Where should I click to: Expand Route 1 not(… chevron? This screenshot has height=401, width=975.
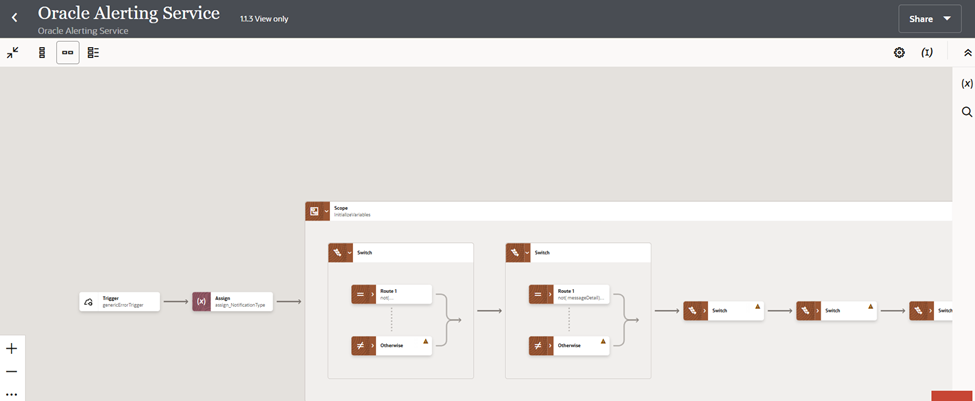click(x=373, y=294)
